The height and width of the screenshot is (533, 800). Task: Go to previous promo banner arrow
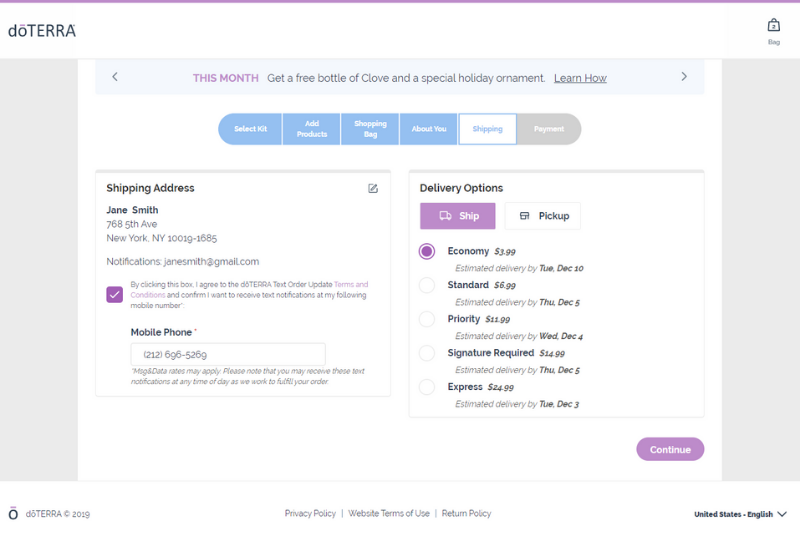click(x=115, y=77)
